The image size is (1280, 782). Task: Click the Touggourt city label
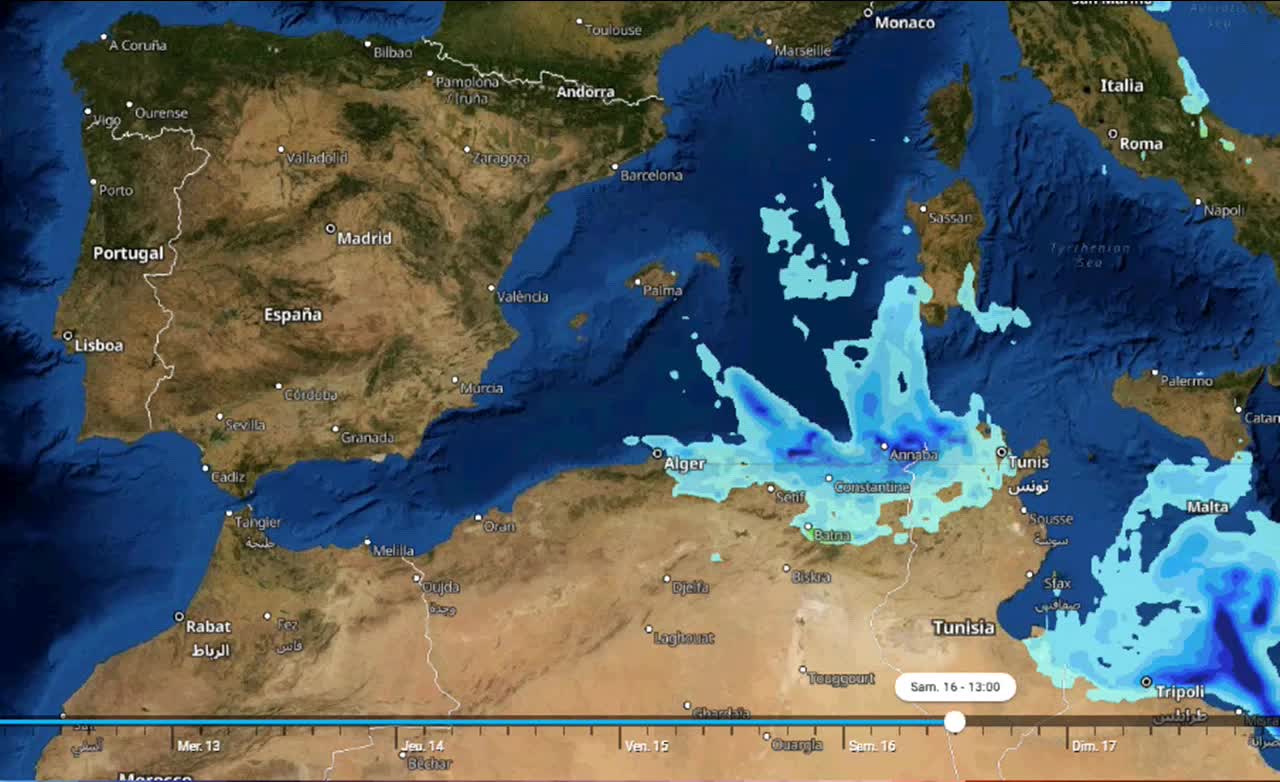click(x=842, y=678)
